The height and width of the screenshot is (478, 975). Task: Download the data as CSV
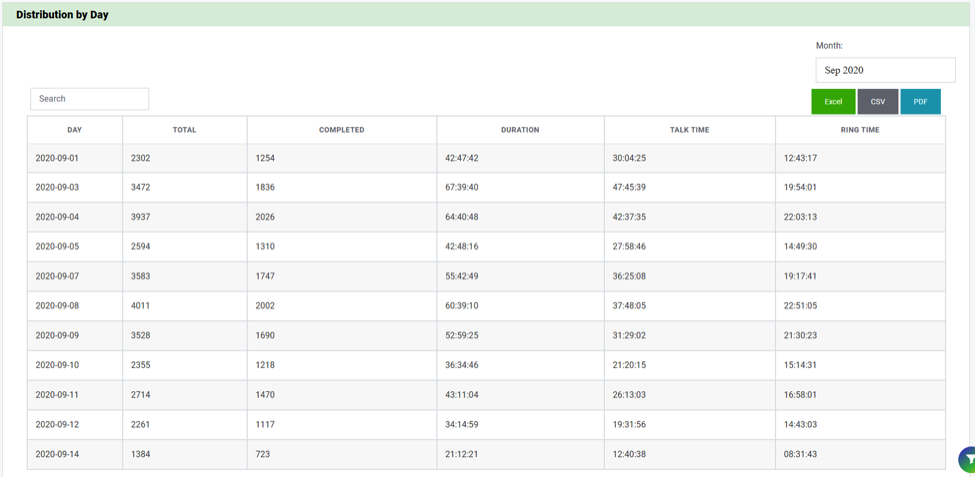coord(877,101)
